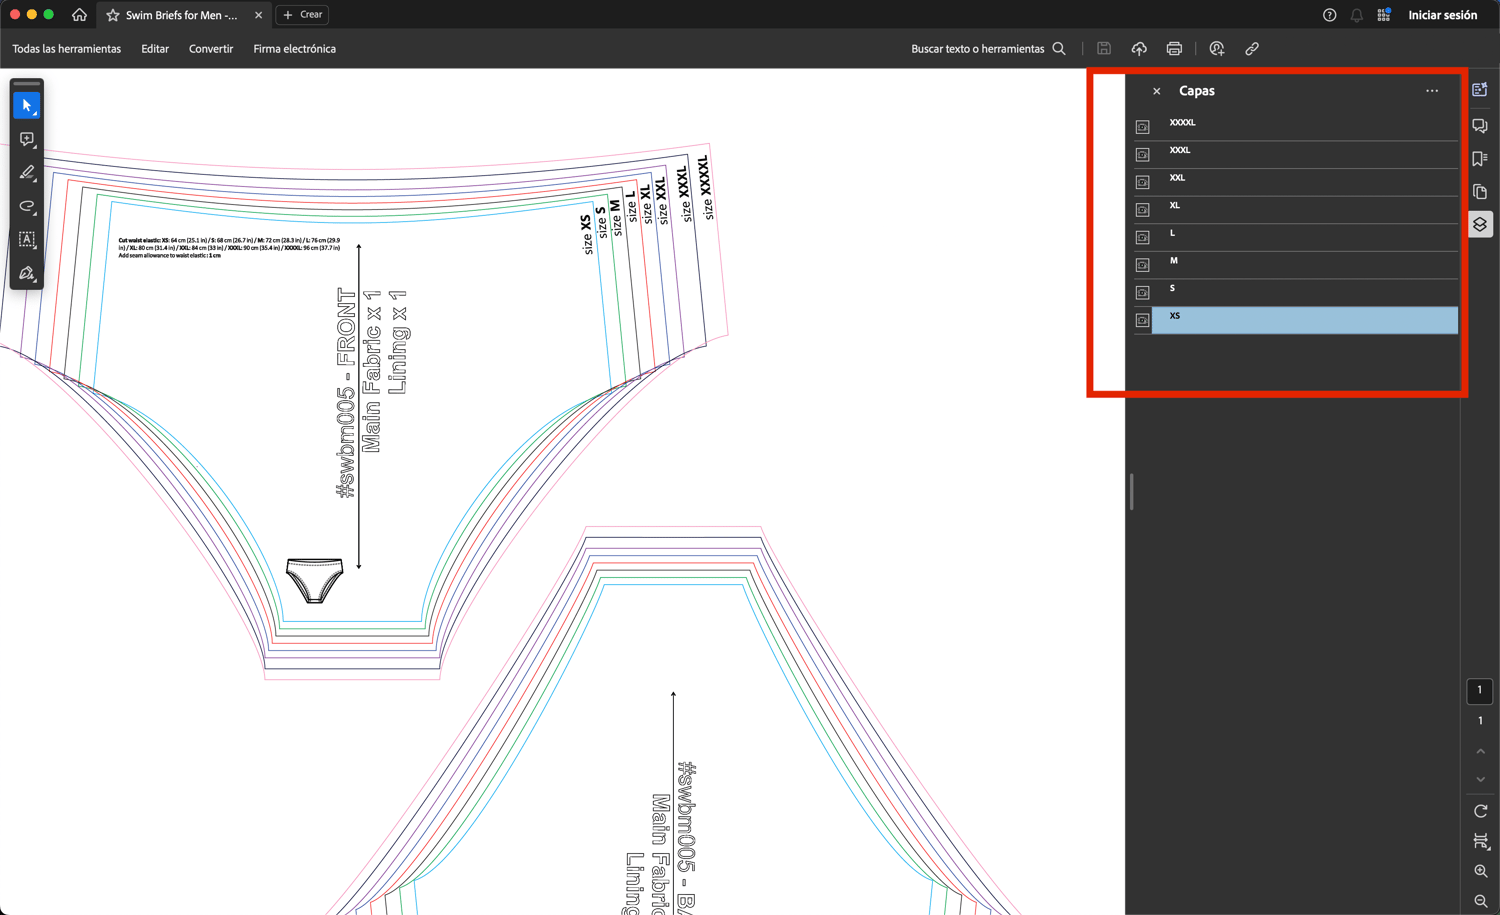Switch to the Swim Briefs for Men tab
Screen dimensions: 1500x915
183,15
